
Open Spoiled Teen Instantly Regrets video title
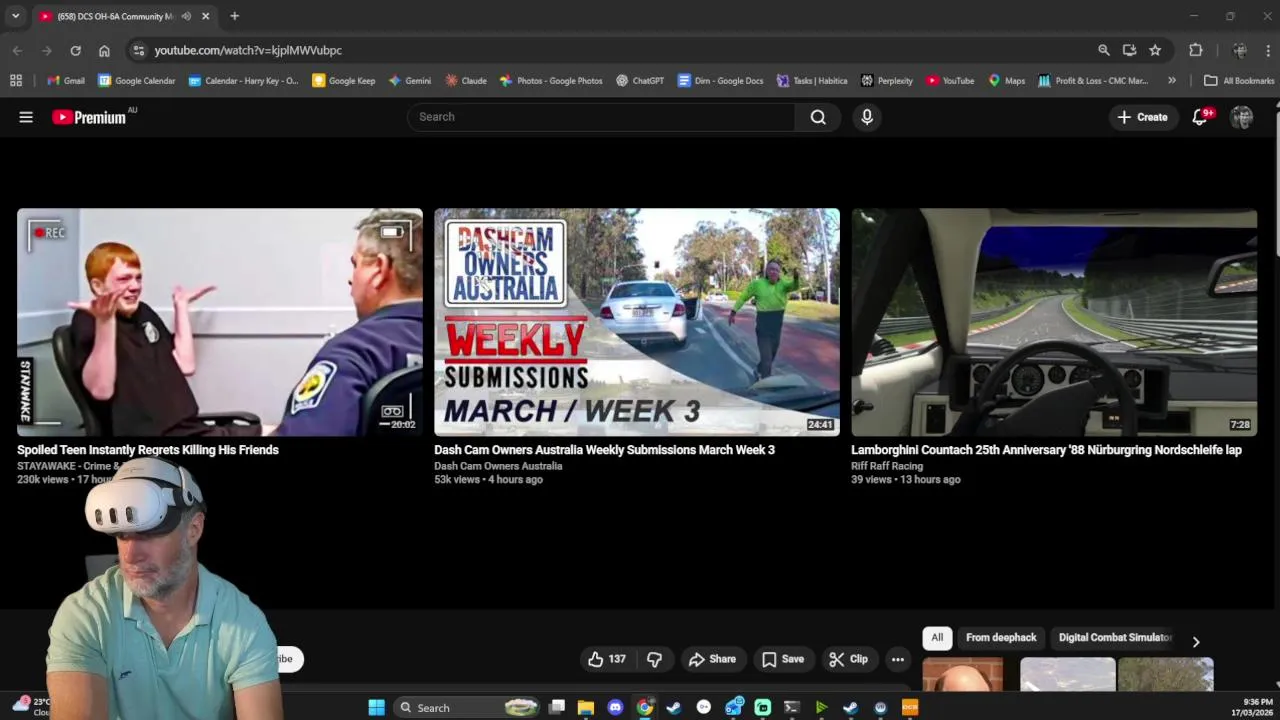(148, 450)
